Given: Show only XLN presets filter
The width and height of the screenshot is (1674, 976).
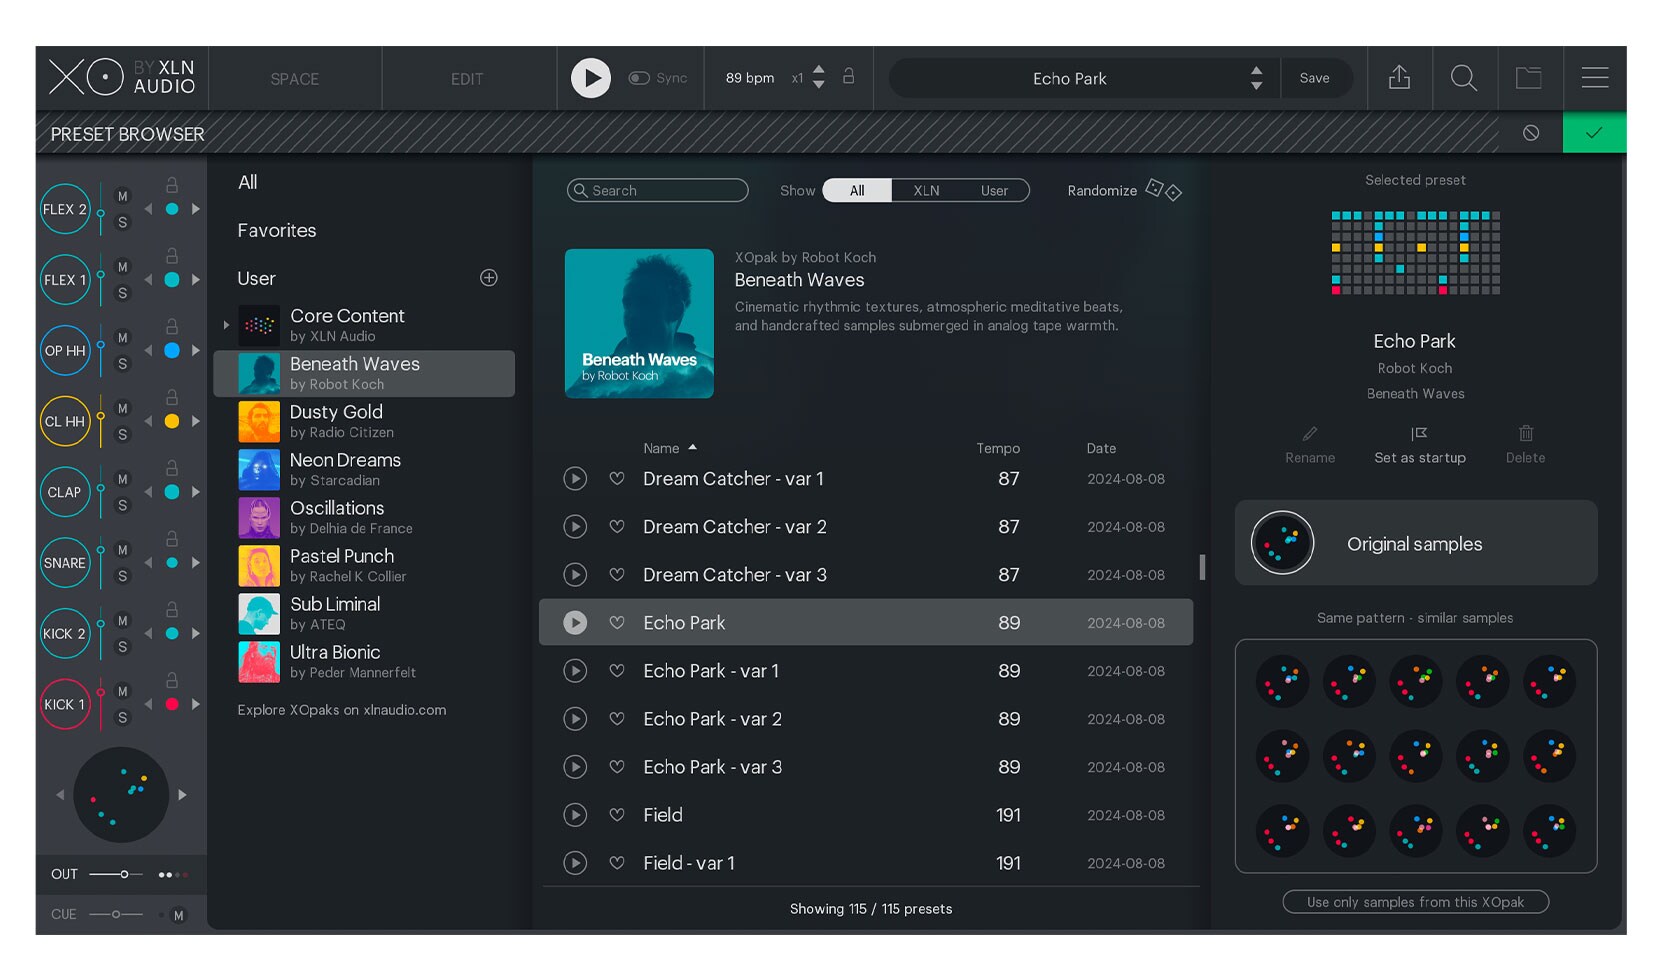Looking at the screenshot, I should [926, 191].
